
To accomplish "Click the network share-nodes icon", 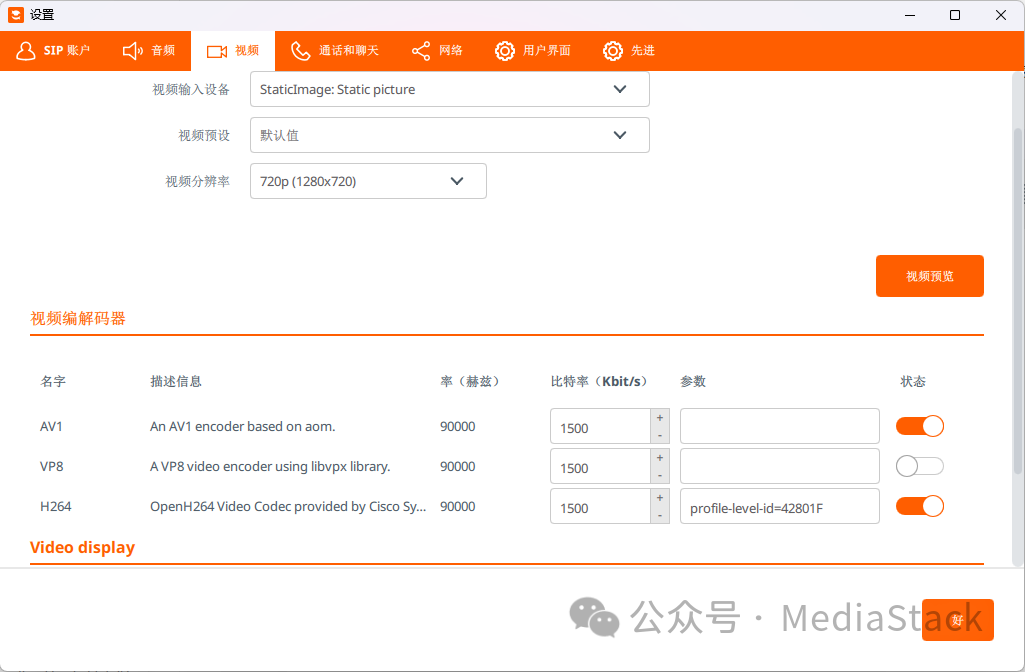I will [x=421, y=51].
